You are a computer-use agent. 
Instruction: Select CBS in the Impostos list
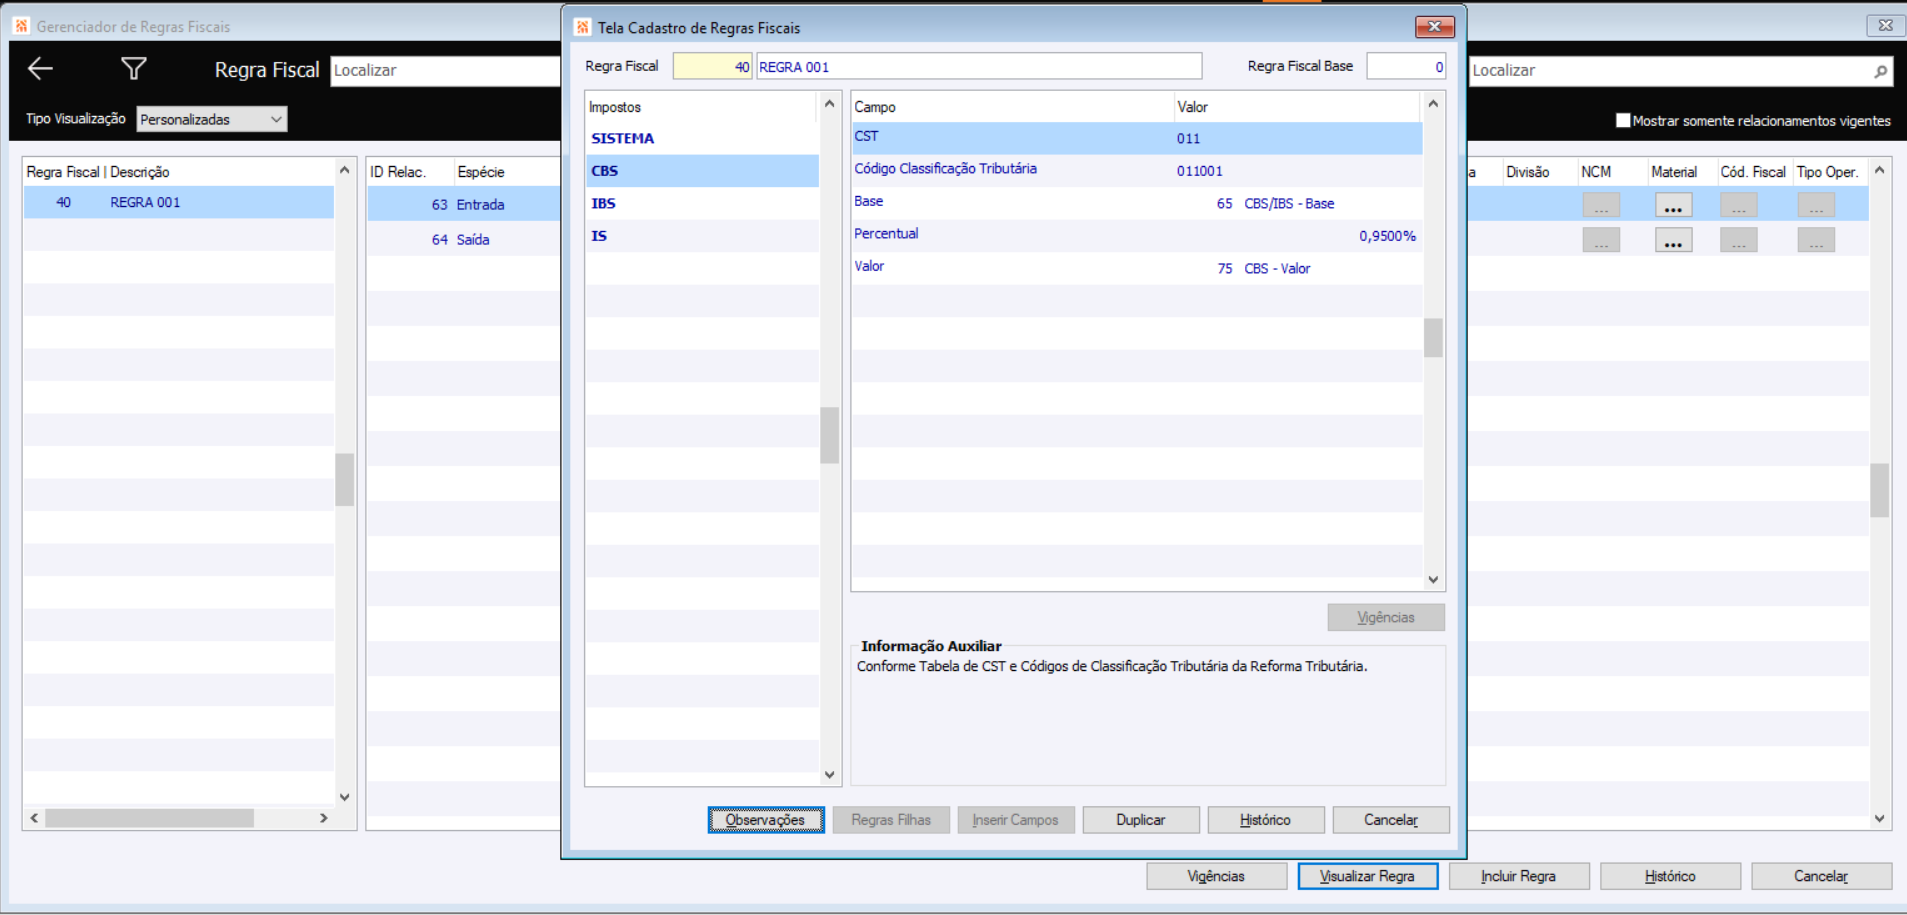(x=702, y=171)
